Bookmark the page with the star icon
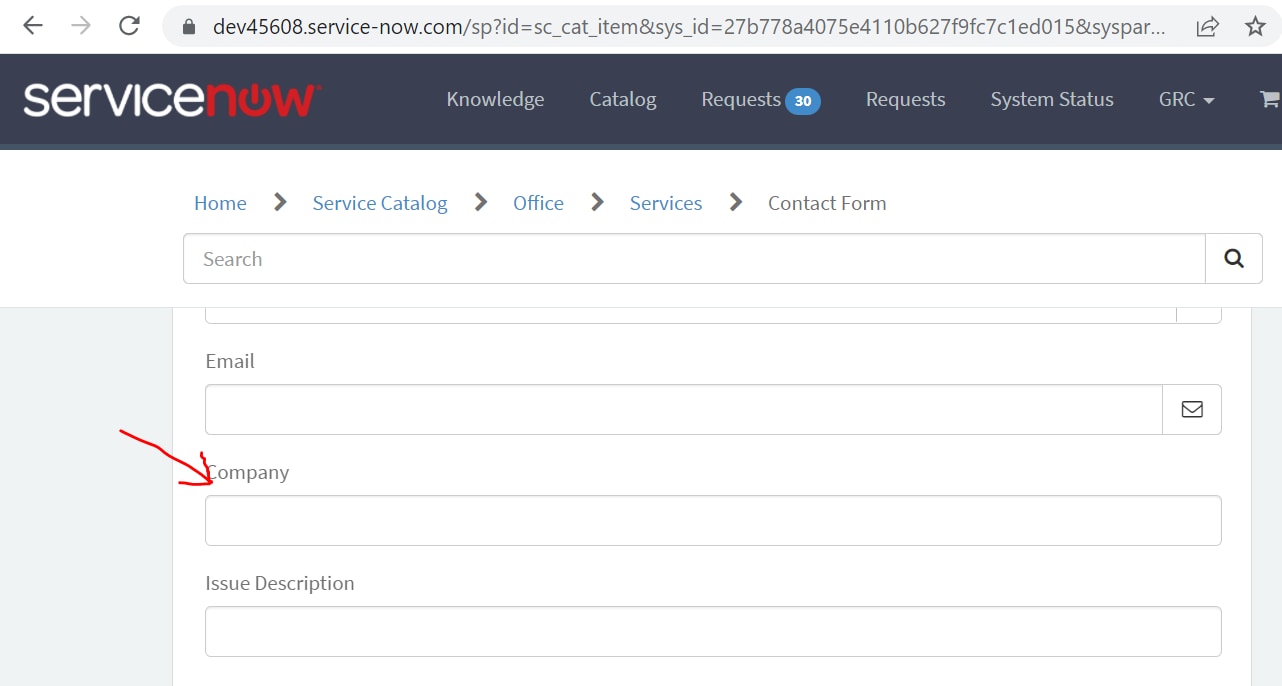 click(1255, 26)
